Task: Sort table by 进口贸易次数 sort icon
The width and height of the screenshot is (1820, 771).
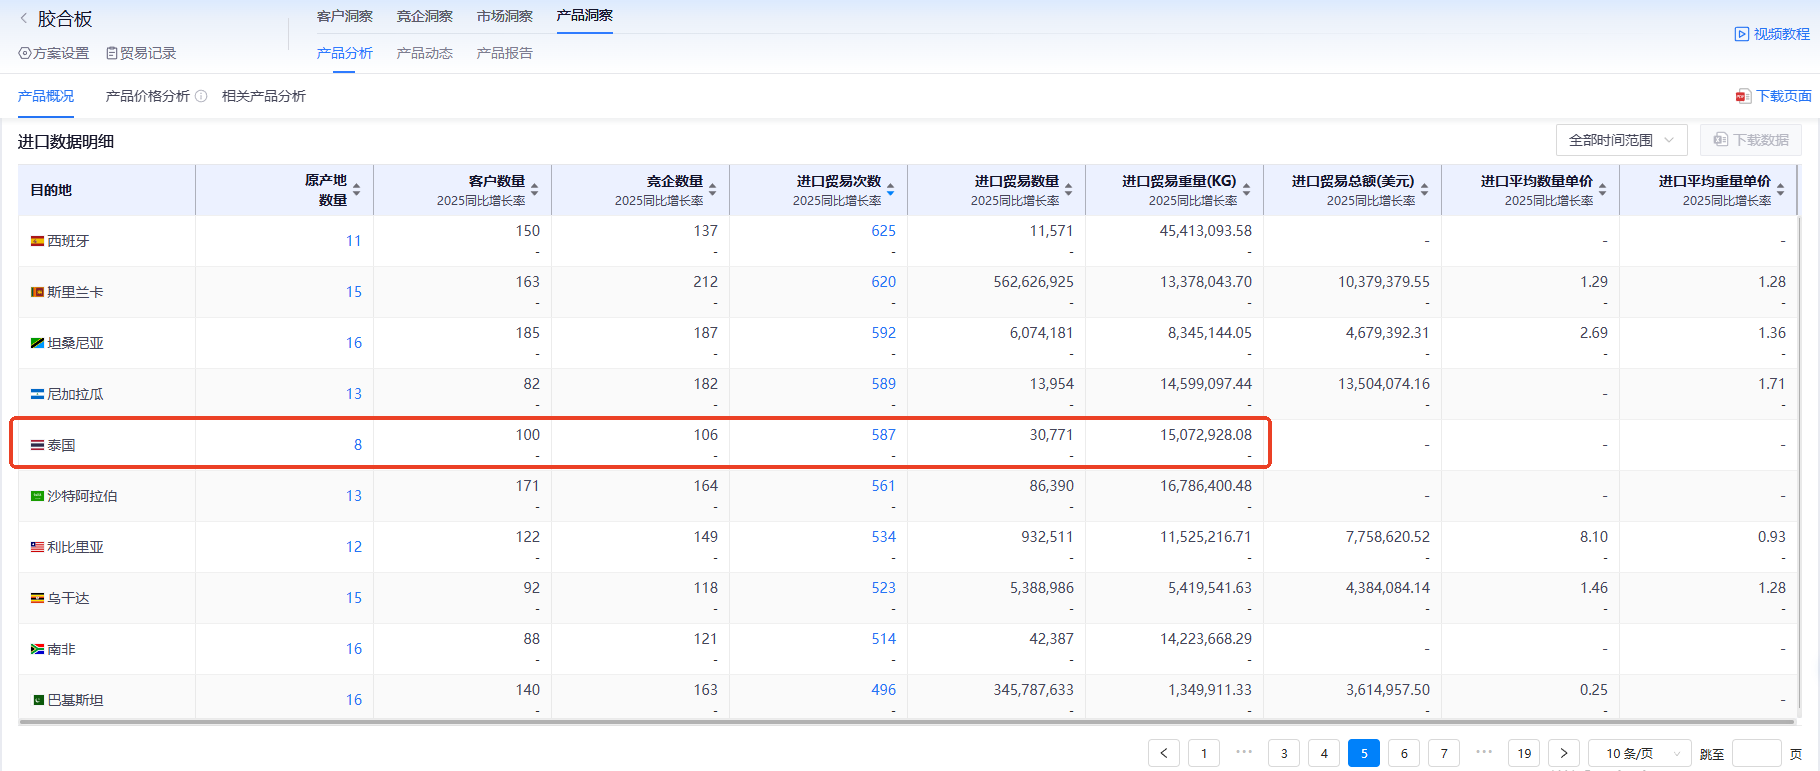Action: click(890, 190)
